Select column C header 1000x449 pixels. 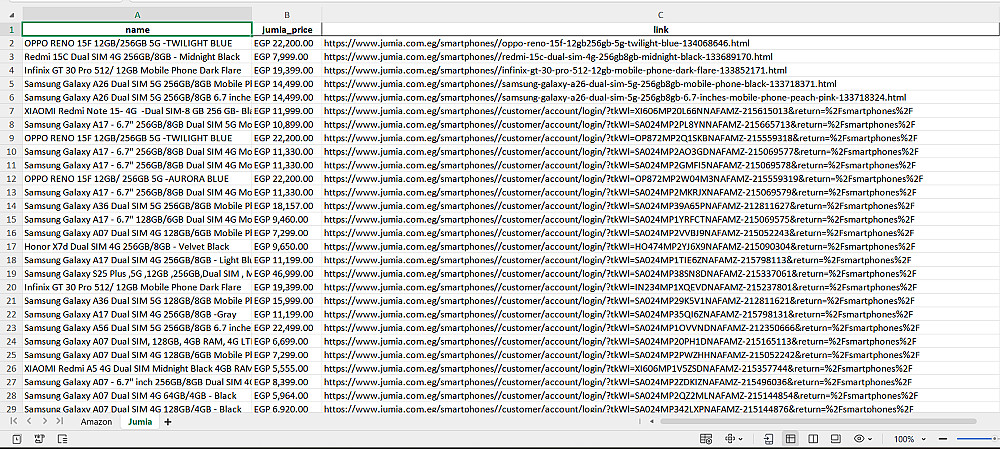661,13
